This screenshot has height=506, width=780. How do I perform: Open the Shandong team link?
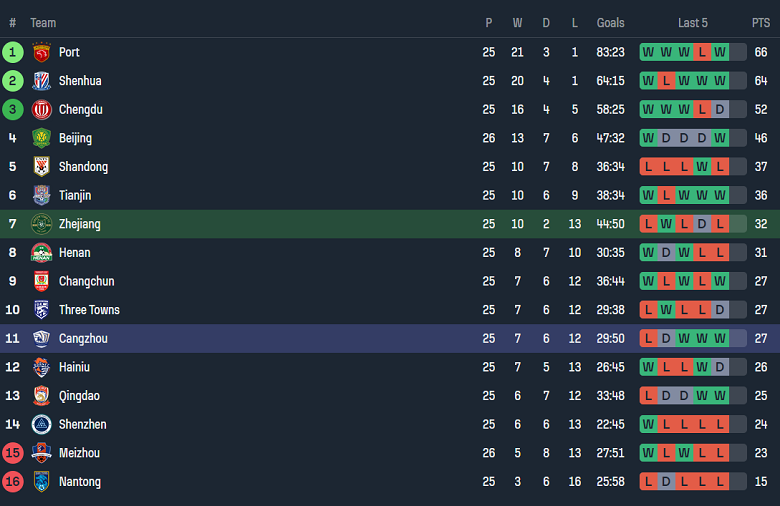click(x=83, y=167)
